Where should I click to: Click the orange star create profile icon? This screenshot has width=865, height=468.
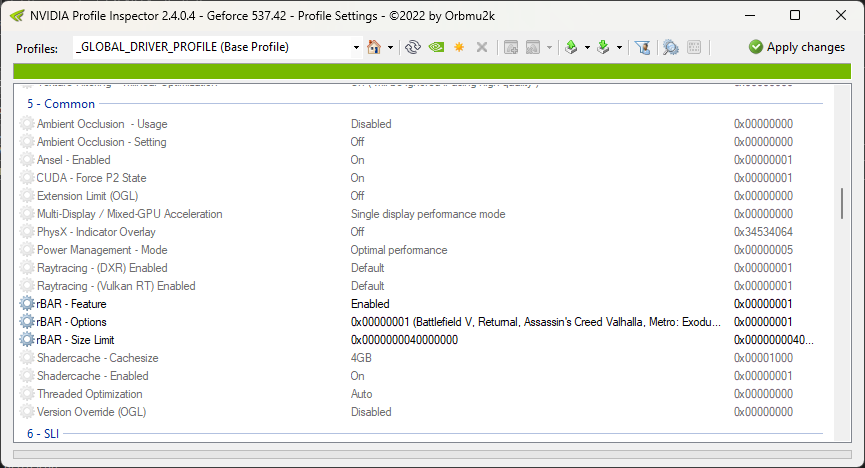pos(459,47)
